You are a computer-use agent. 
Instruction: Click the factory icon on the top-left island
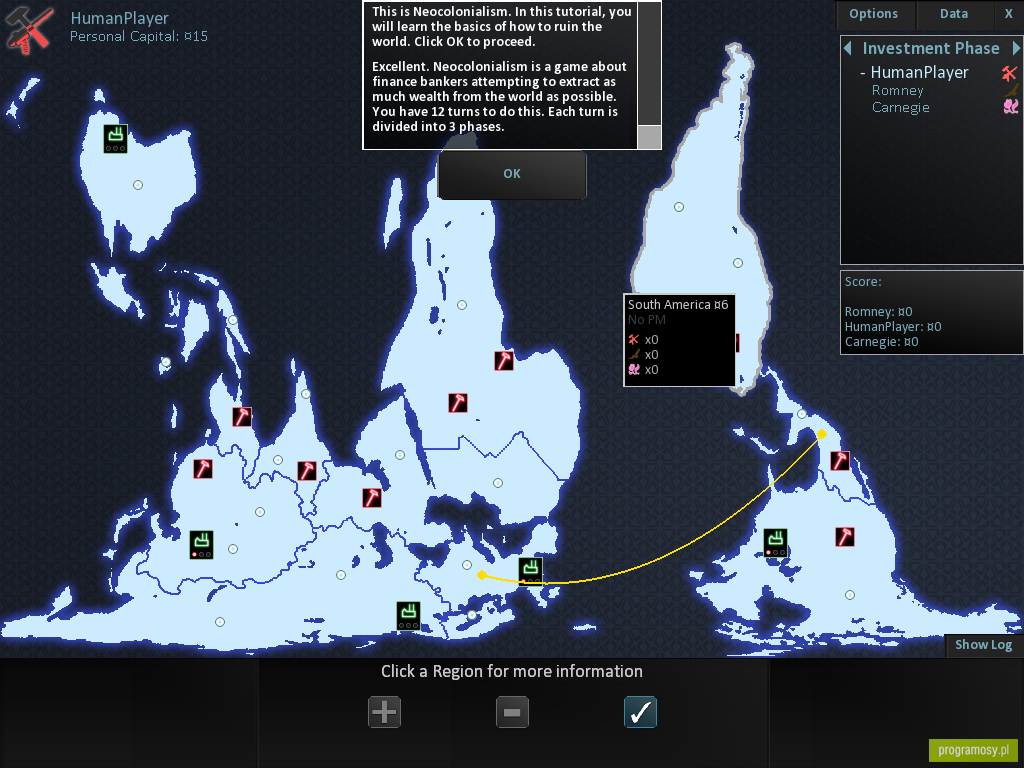[x=116, y=138]
